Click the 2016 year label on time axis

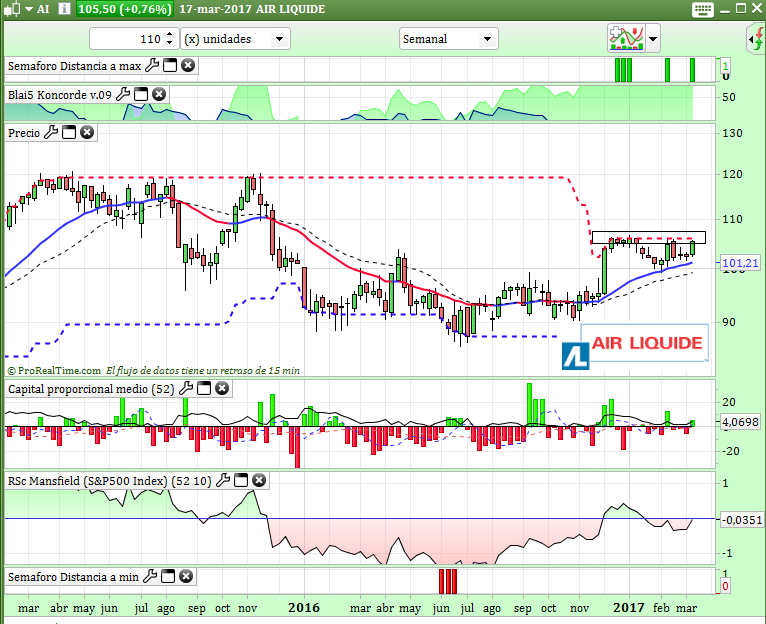click(304, 607)
